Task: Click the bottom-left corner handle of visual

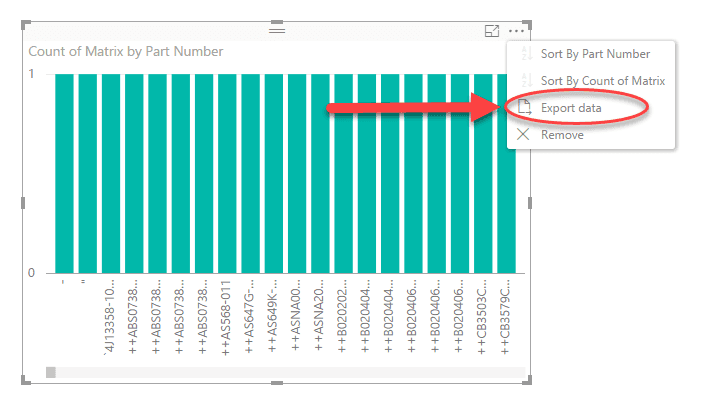Action: tap(26, 380)
